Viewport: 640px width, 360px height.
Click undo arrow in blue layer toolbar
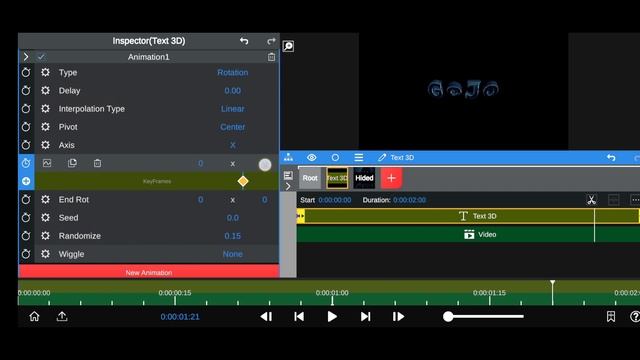pyautogui.click(x=611, y=158)
